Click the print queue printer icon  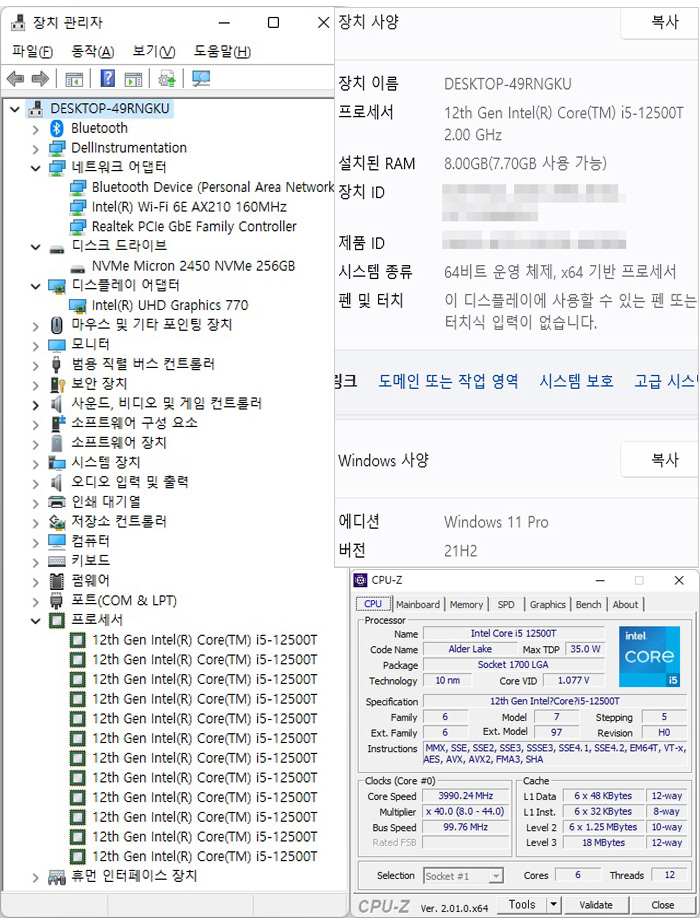tap(57, 502)
